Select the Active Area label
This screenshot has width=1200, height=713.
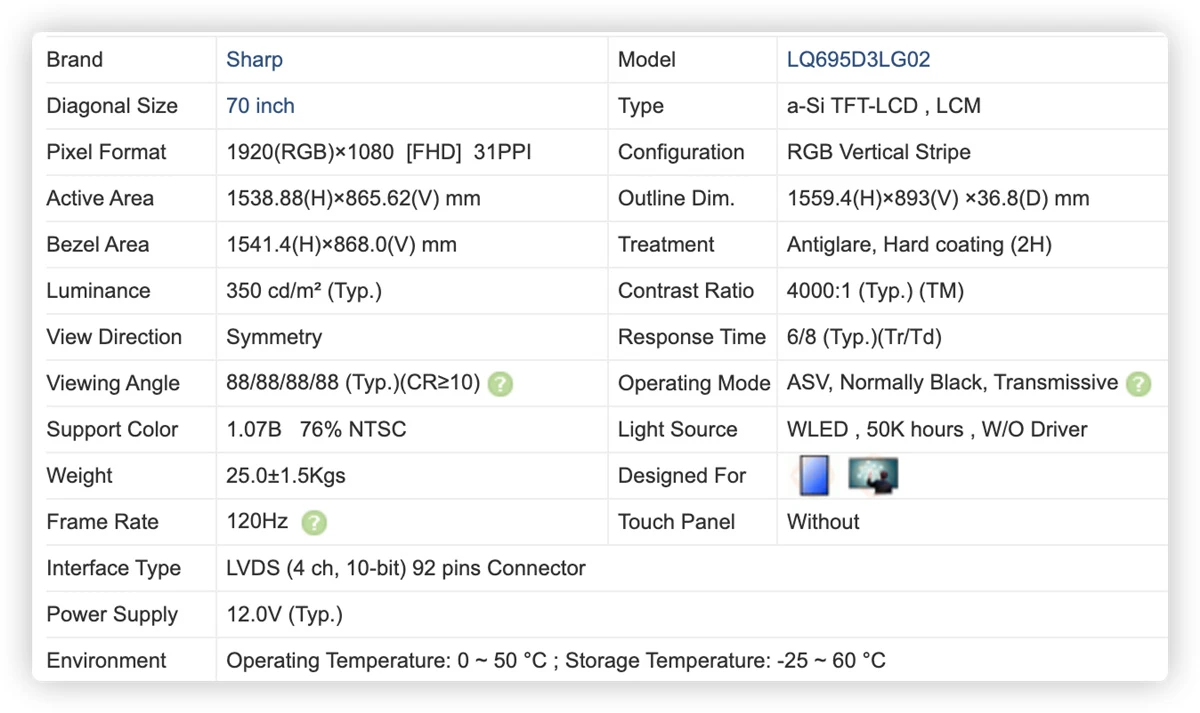[100, 198]
